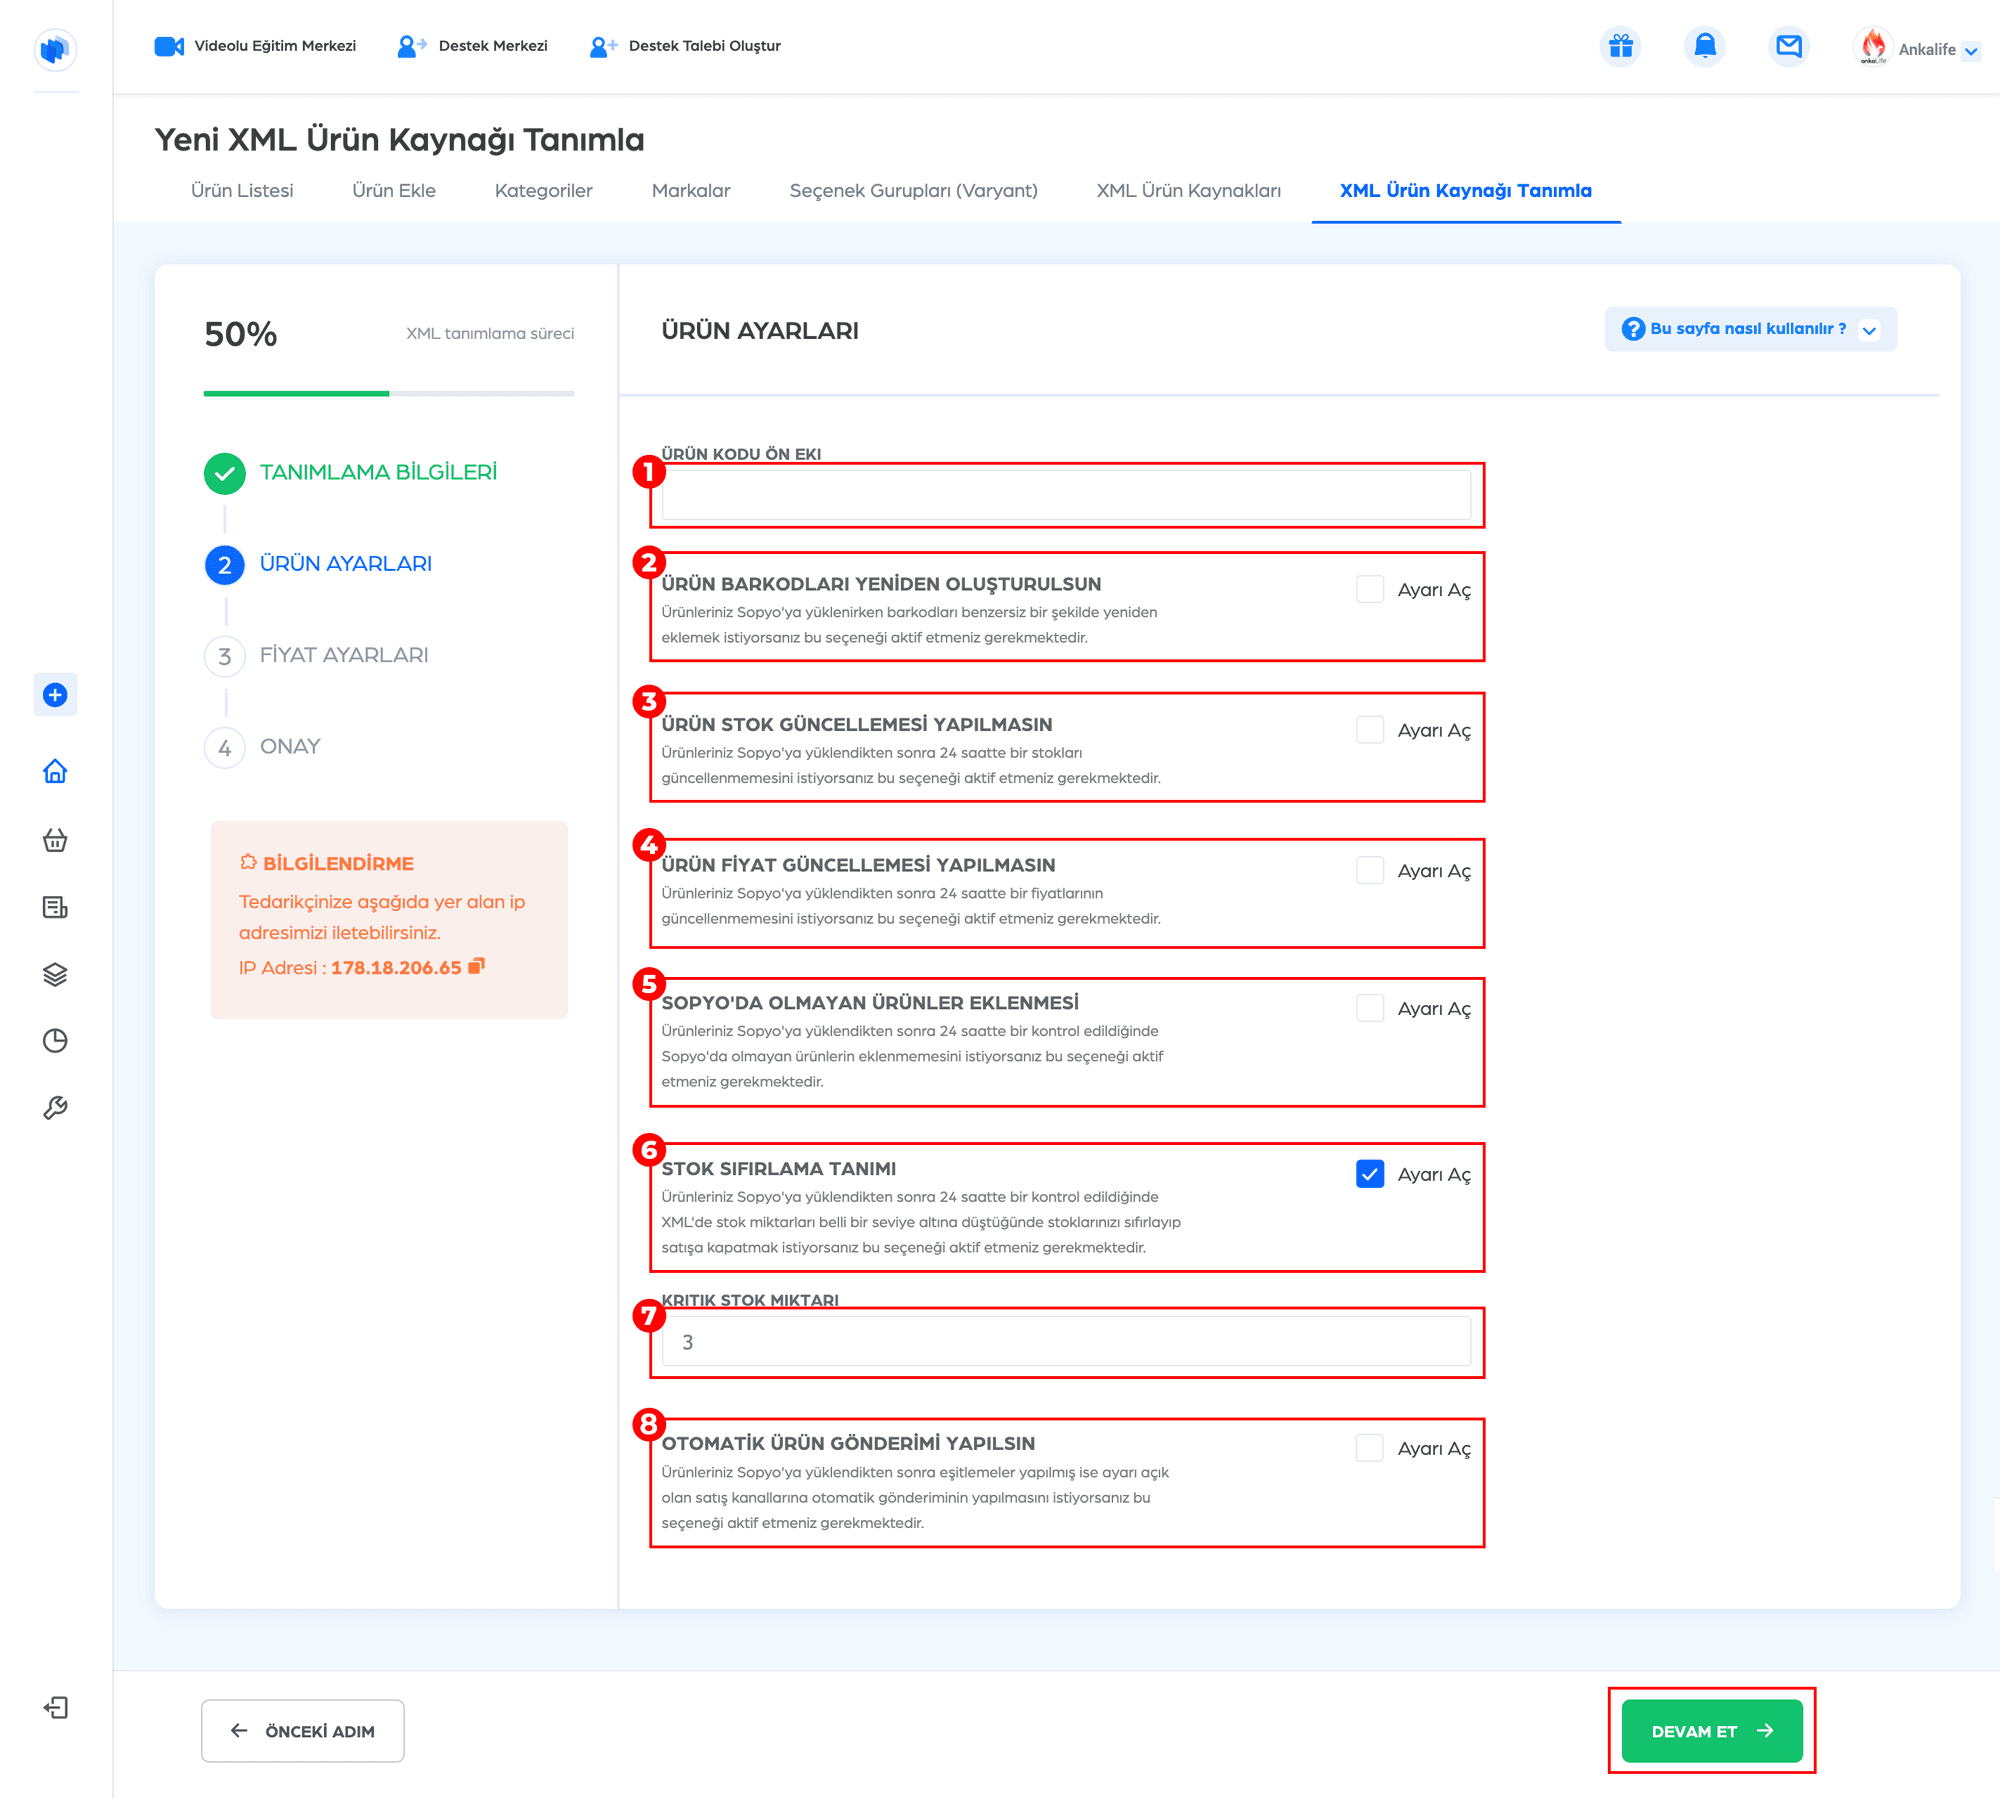Open the gift box icon
The width and height of the screenshot is (2000, 1798).
1620,46
